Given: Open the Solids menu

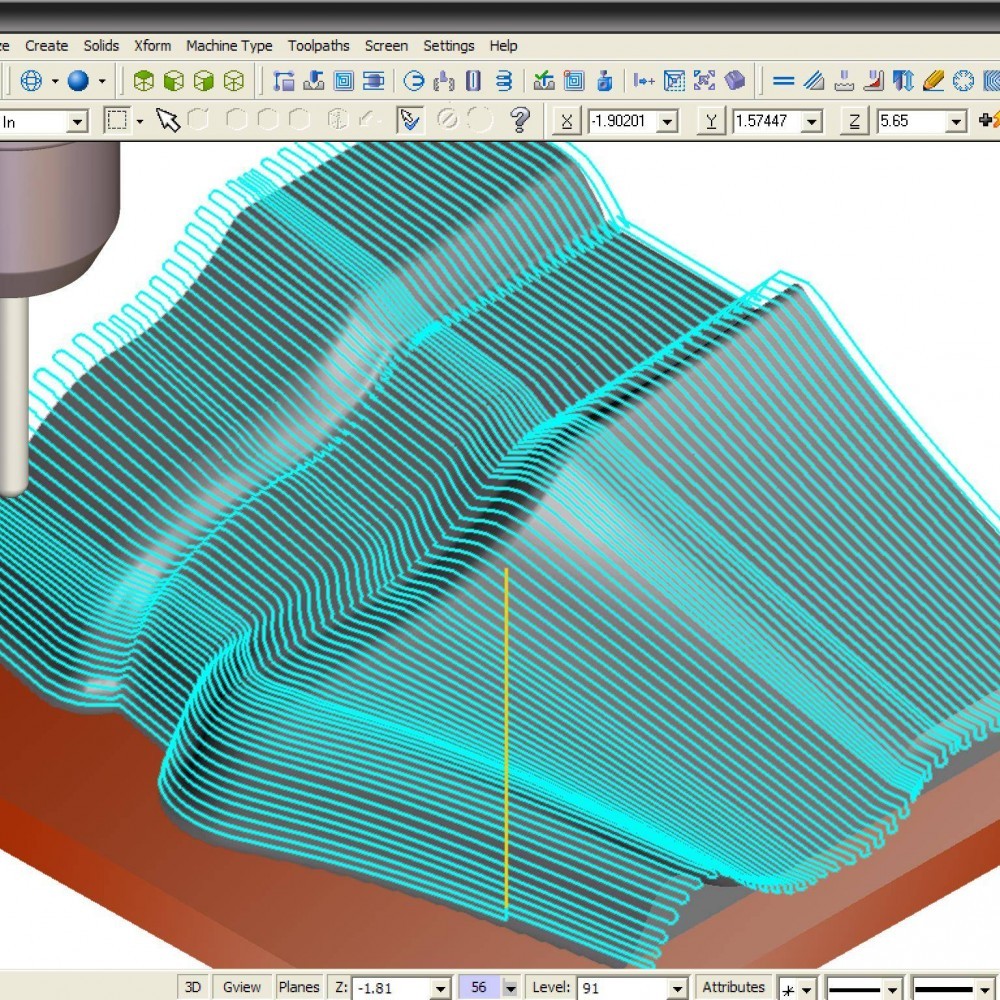Looking at the screenshot, I should pyautogui.click(x=101, y=46).
